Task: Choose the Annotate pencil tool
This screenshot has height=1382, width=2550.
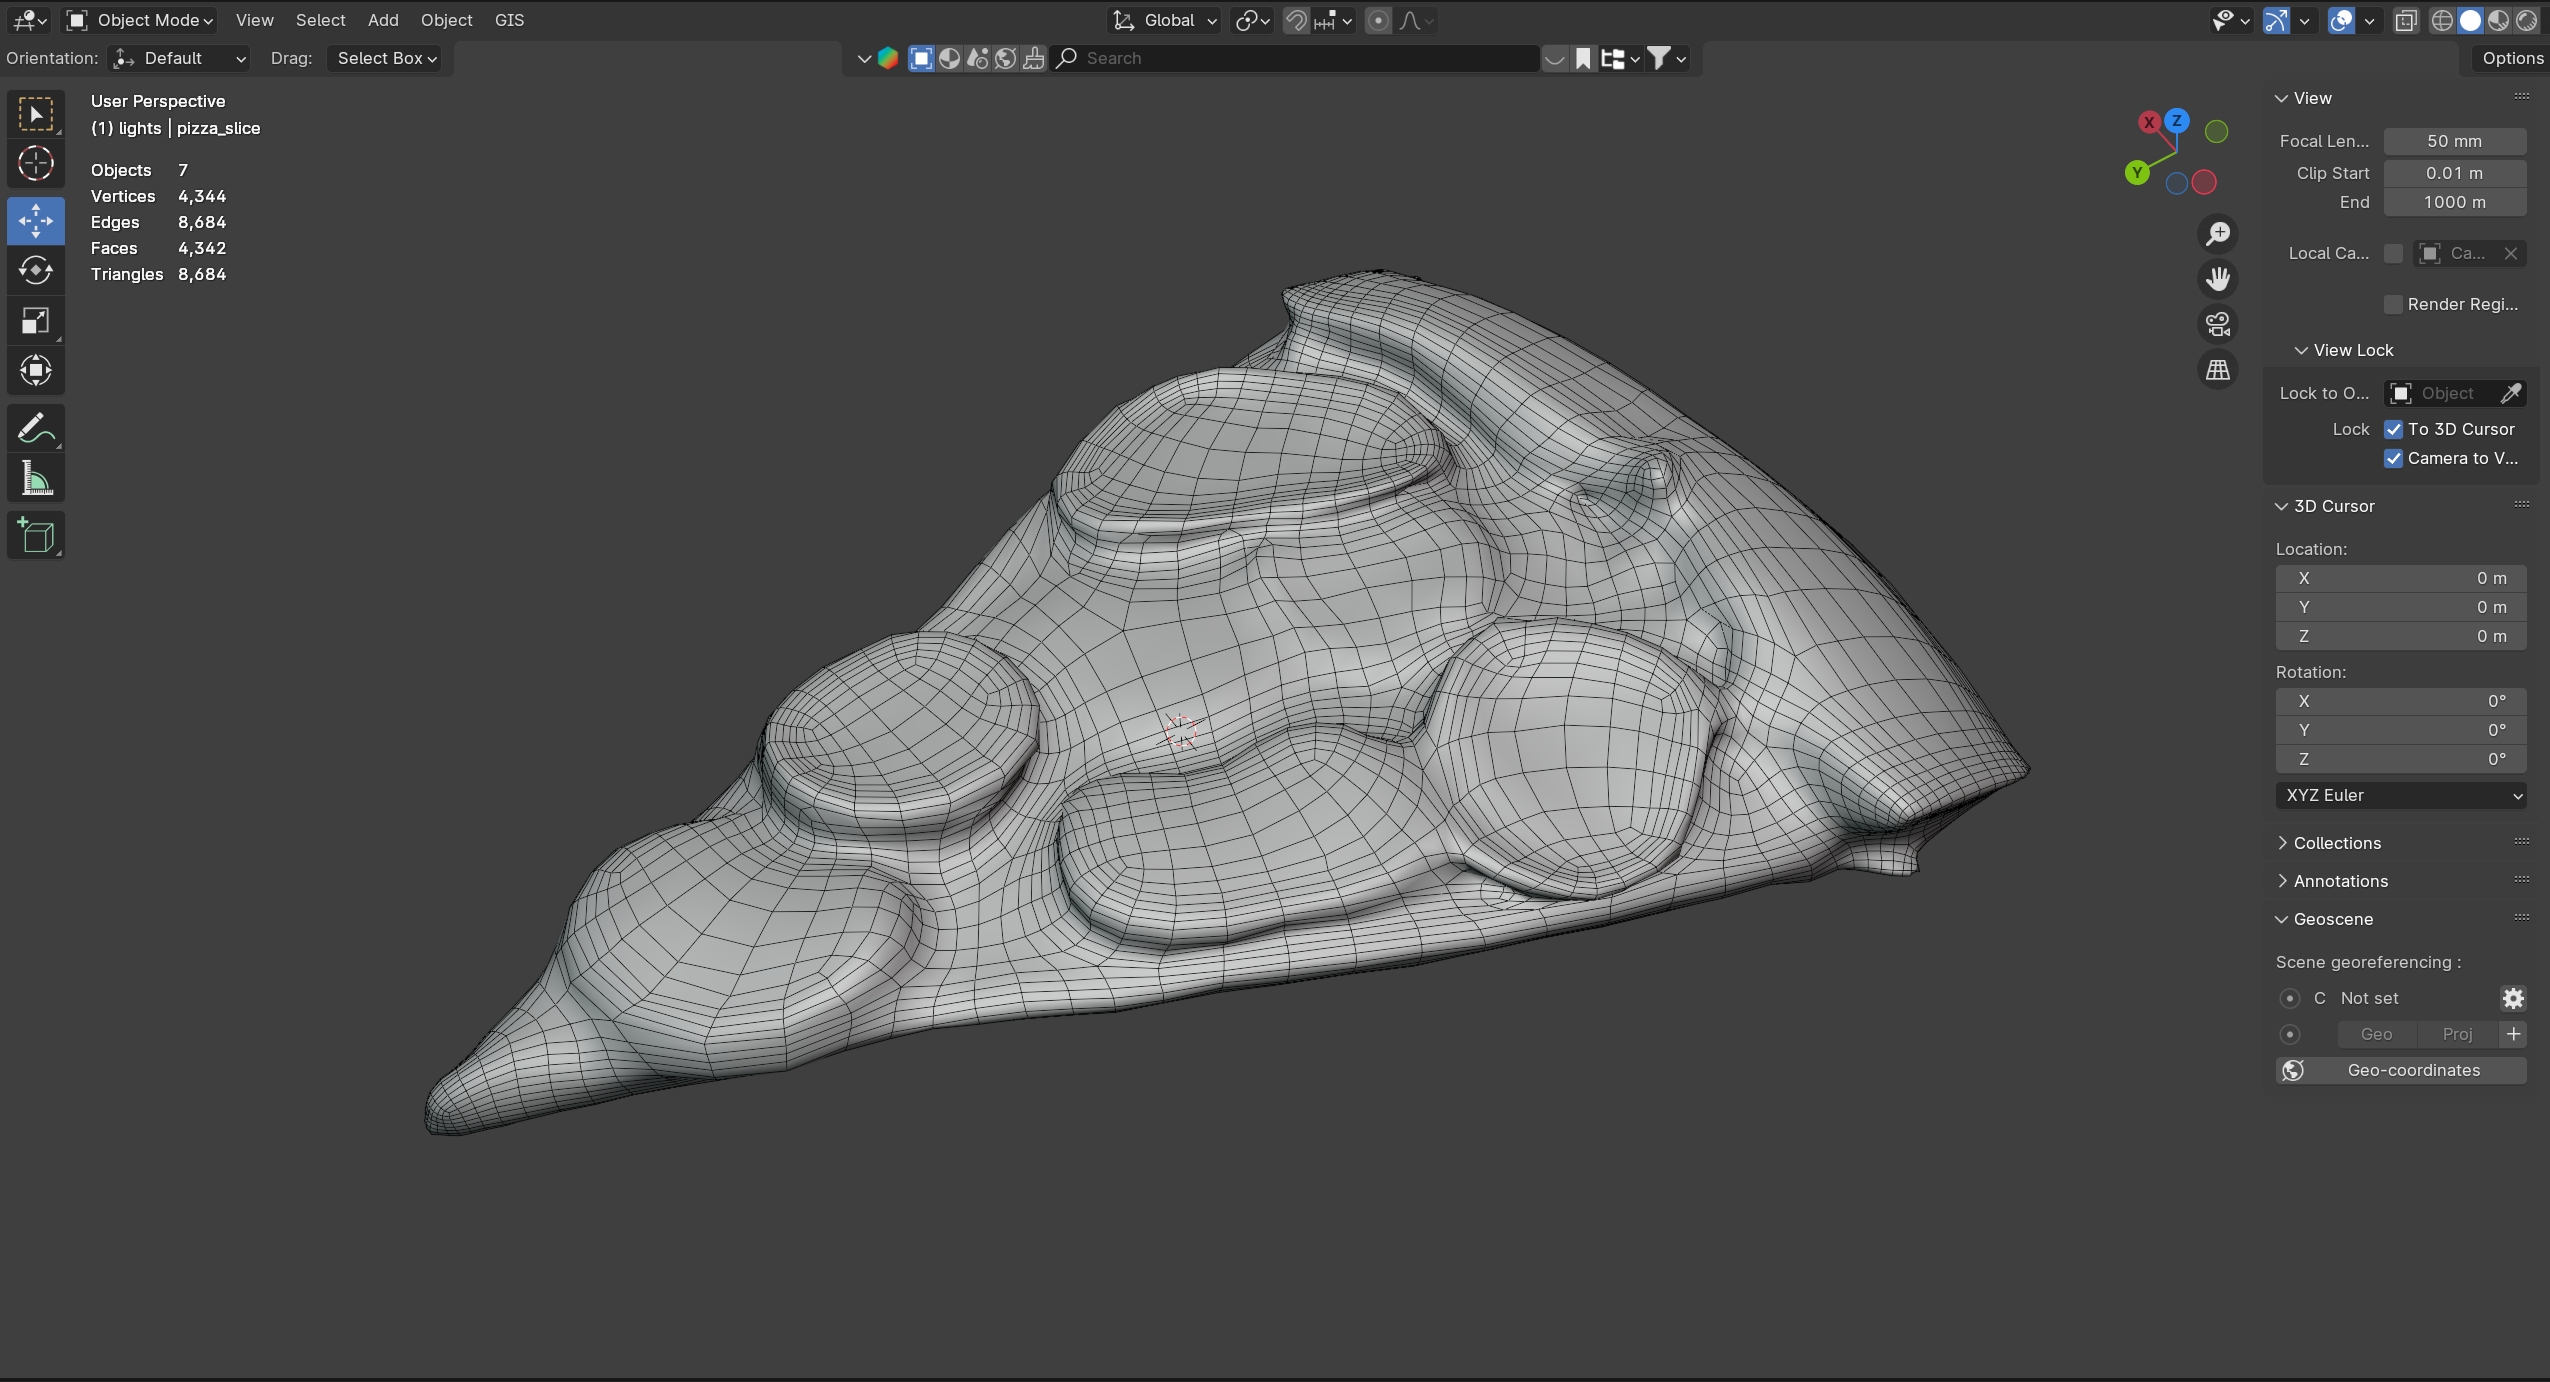Action: click(36, 428)
